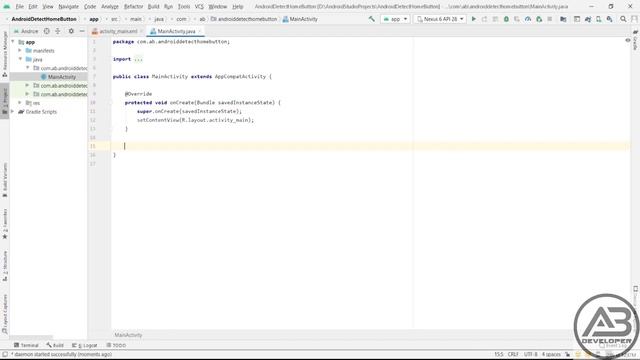
Task: Click the inspection eye icon at editor top-right
Action: click(x=628, y=40)
